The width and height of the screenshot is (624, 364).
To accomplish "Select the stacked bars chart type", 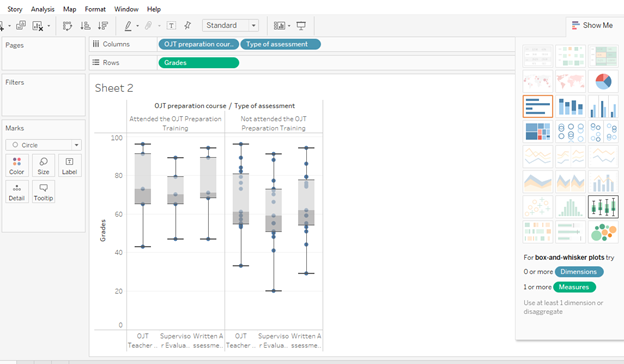I will 570,106.
